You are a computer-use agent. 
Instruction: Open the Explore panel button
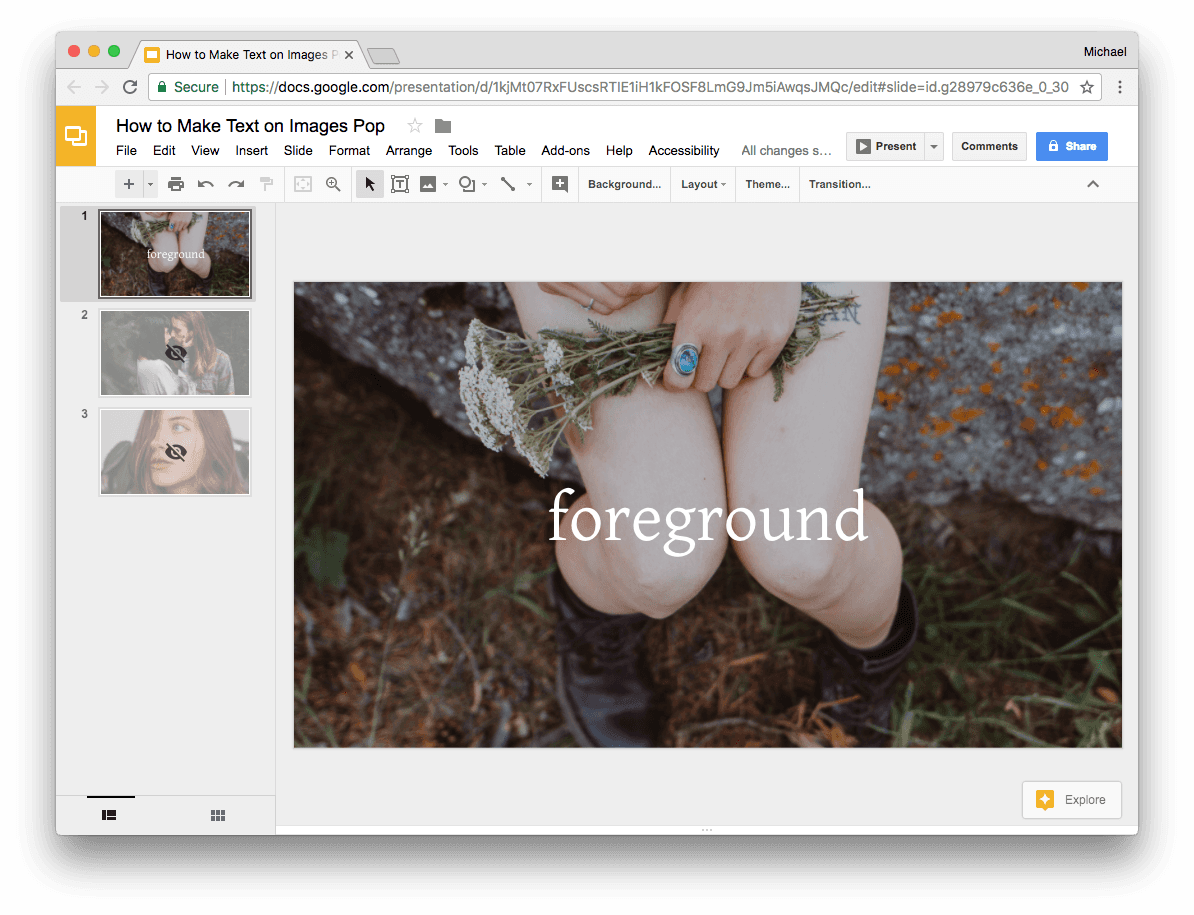coord(1071,800)
